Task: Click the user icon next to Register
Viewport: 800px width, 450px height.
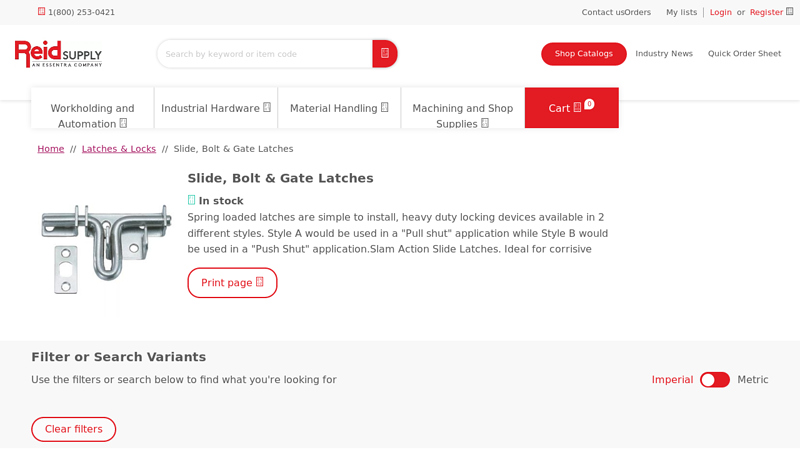Action: (x=790, y=12)
